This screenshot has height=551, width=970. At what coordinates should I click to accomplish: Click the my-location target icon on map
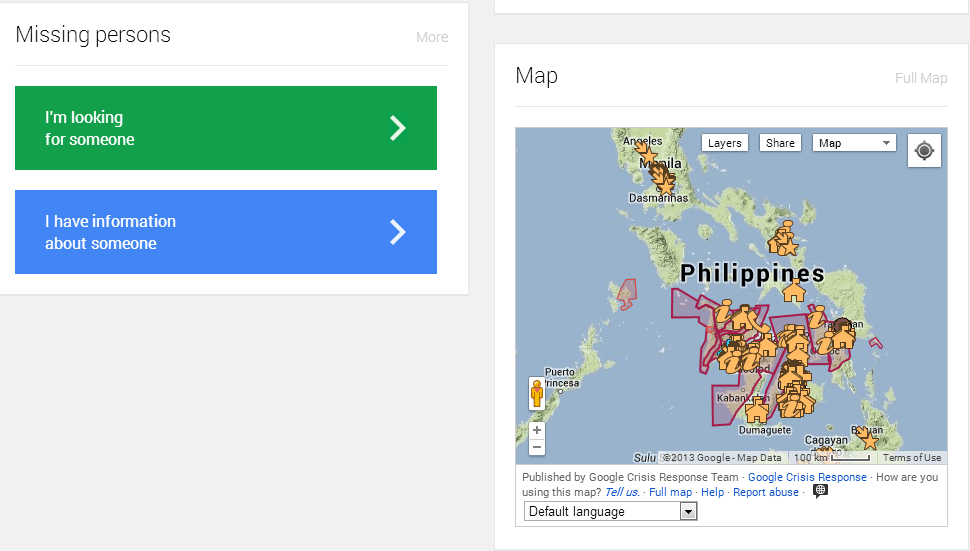coord(924,151)
